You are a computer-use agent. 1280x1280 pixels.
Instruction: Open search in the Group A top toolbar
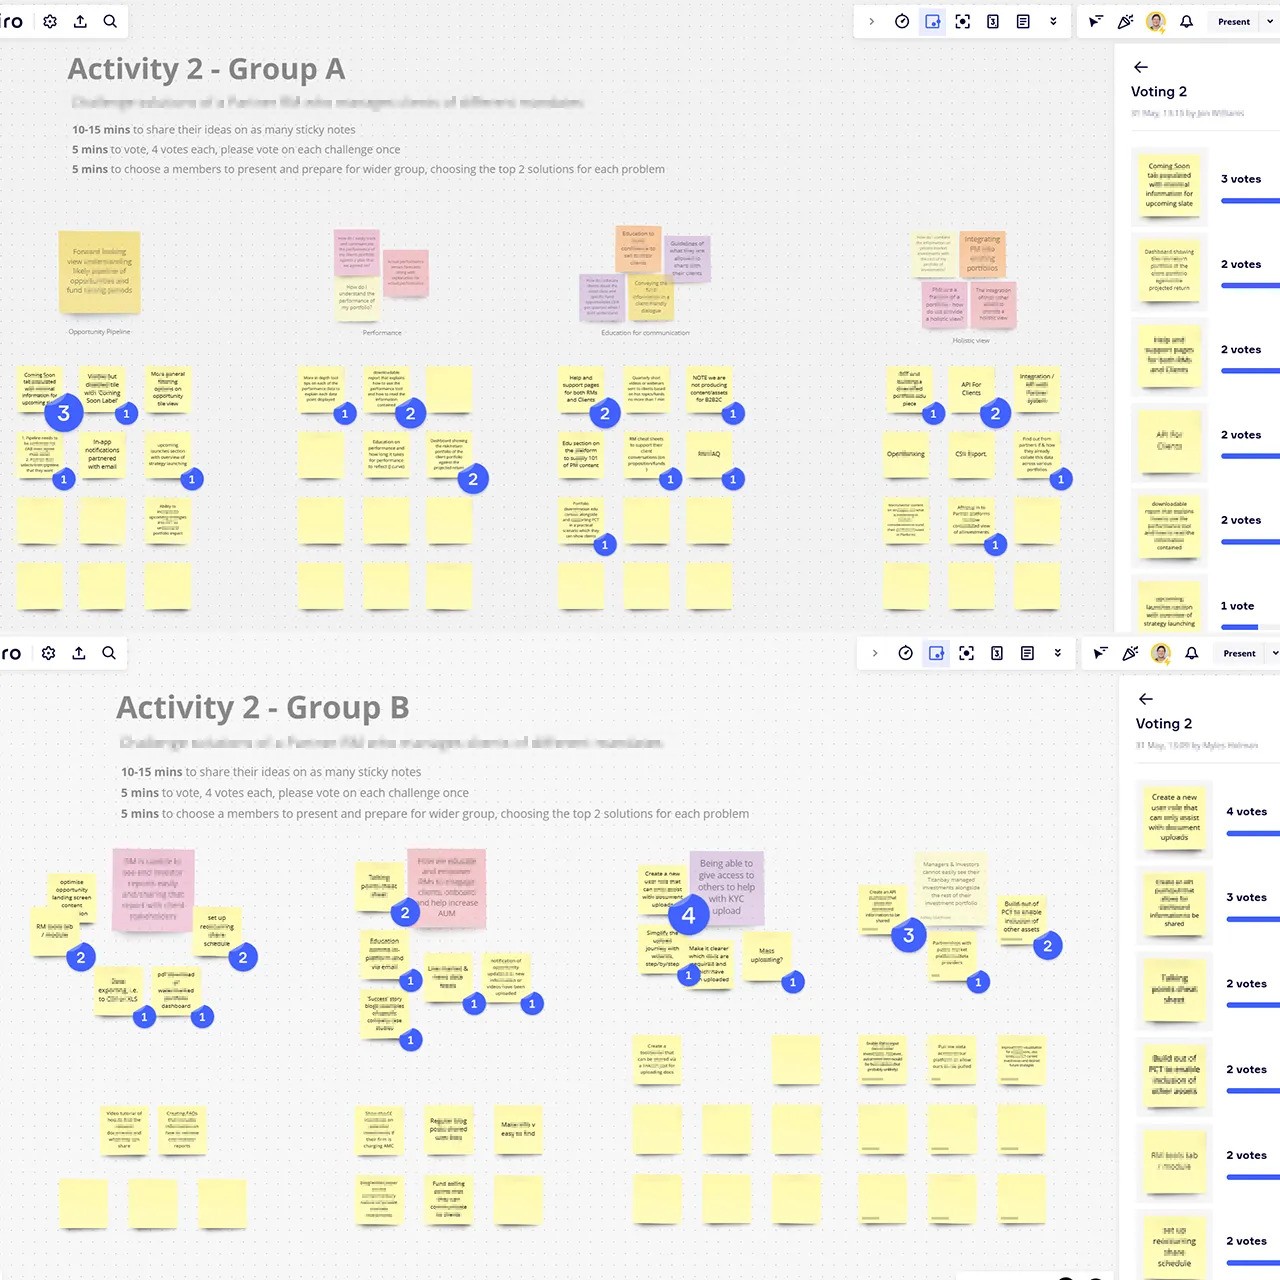coord(110,21)
